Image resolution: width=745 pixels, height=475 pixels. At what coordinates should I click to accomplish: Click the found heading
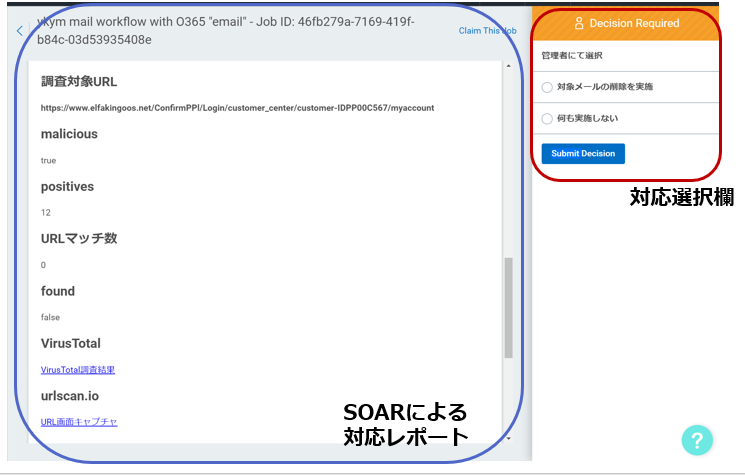(x=58, y=291)
